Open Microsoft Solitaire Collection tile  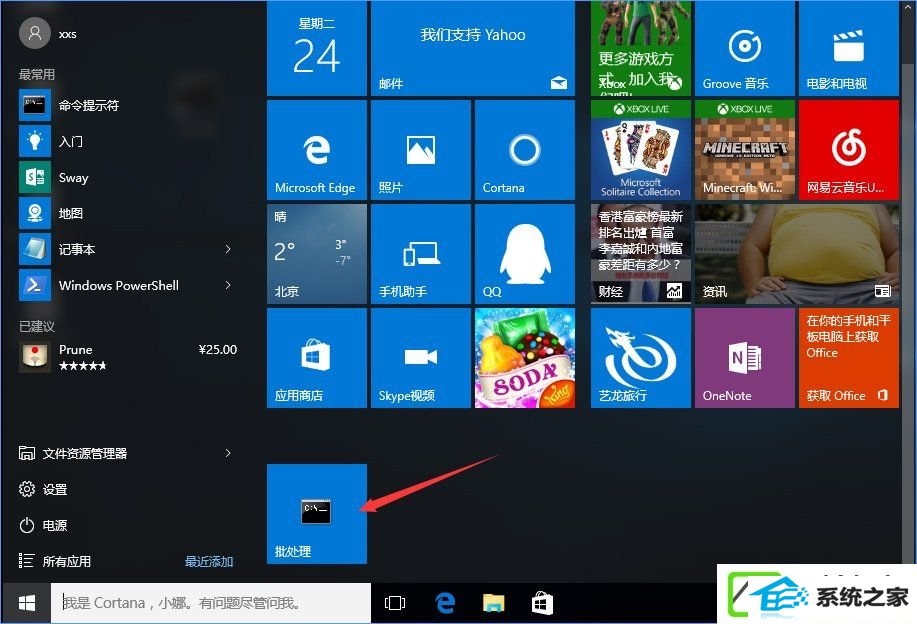640,150
